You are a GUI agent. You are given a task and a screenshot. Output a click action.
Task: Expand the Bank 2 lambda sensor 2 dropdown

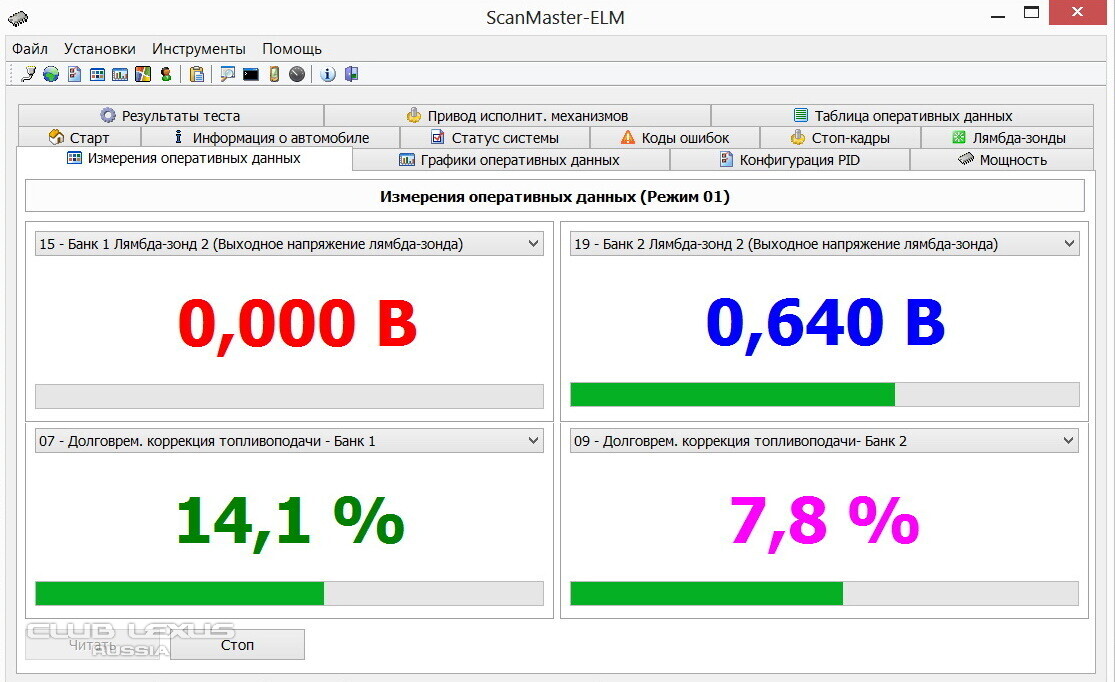pyautogui.click(x=1069, y=244)
